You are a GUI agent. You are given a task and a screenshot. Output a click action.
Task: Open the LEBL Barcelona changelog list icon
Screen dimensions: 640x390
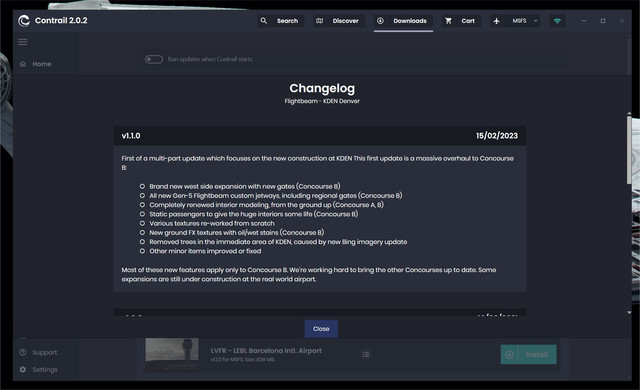click(x=366, y=355)
